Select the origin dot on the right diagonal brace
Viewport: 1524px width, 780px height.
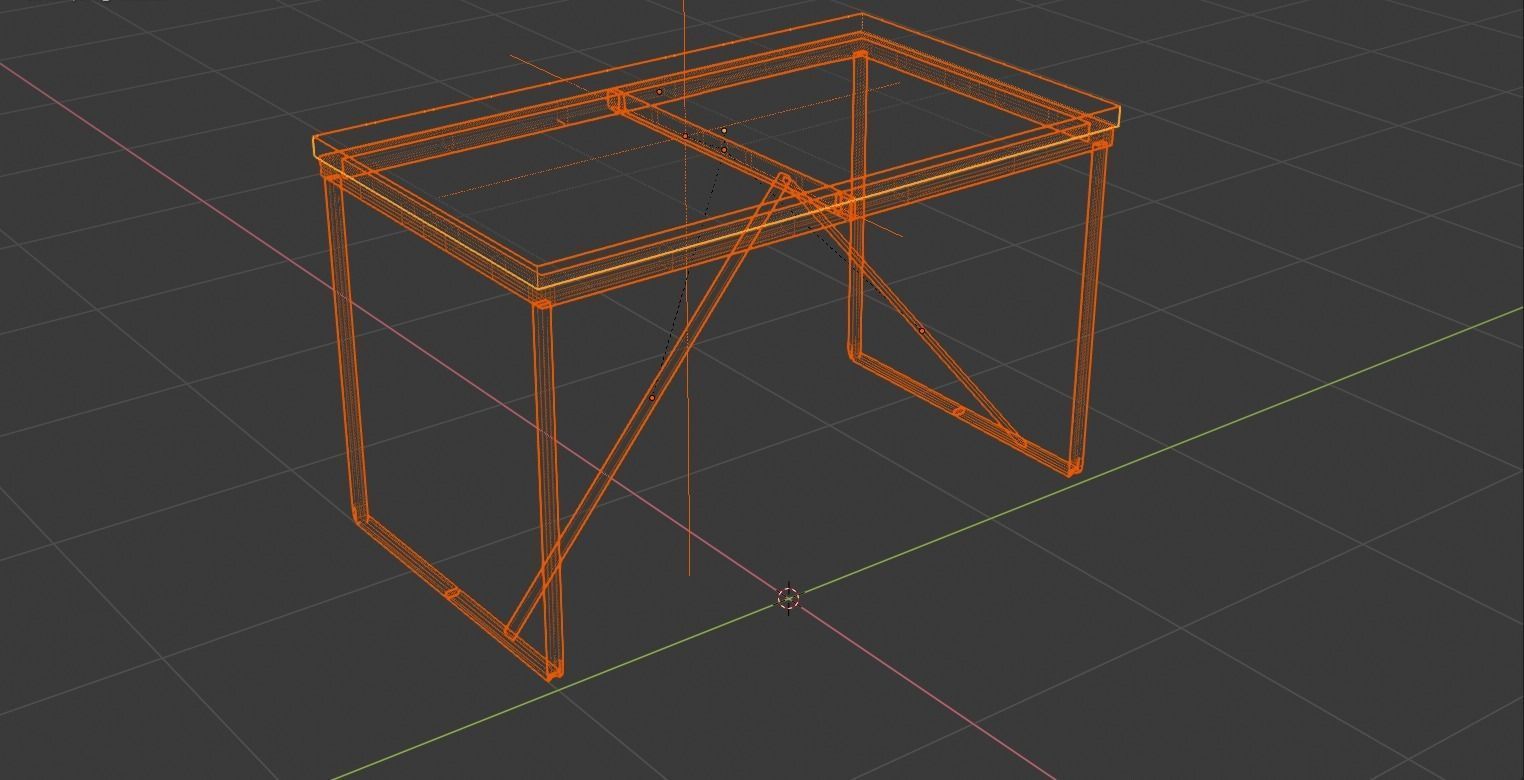pyautogui.click(x=922, y=330)
